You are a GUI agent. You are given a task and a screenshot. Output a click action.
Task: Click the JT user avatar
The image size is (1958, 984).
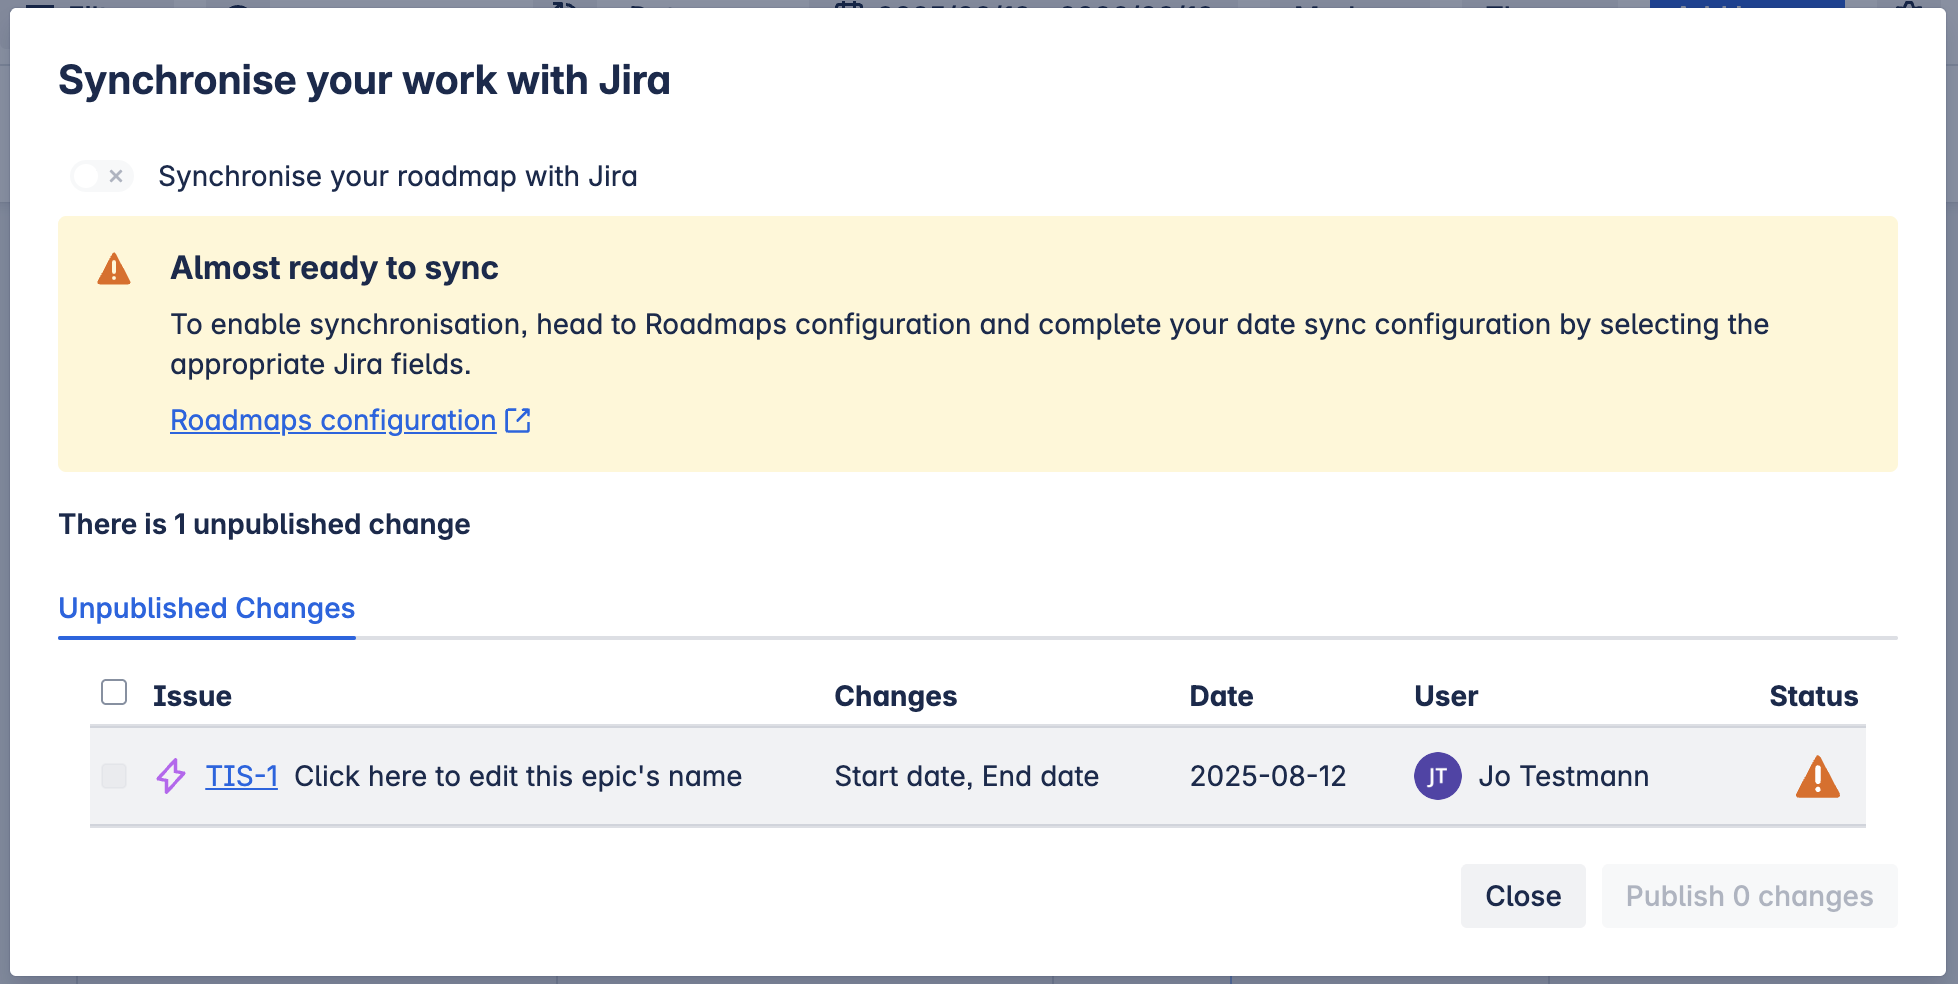pyautogui.click(x=1437, y=776)
